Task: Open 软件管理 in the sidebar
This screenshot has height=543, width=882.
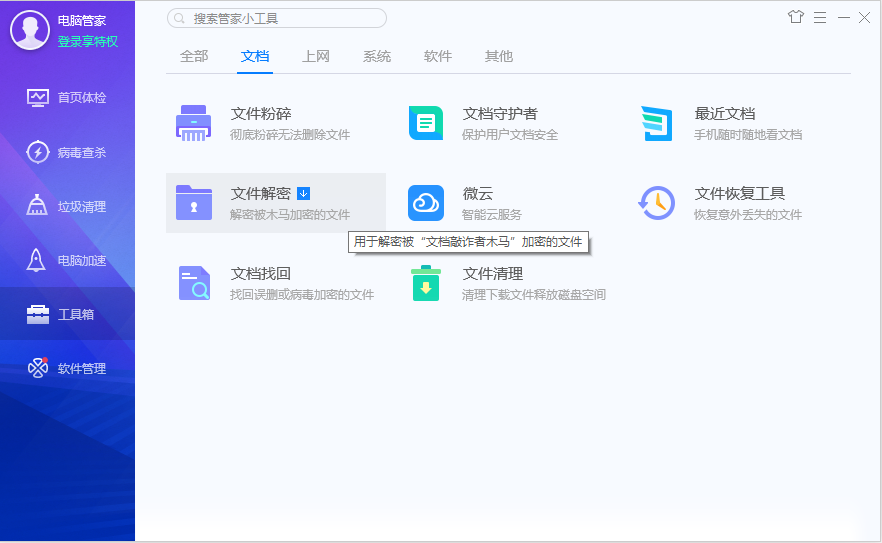Action: click(68, 369)
